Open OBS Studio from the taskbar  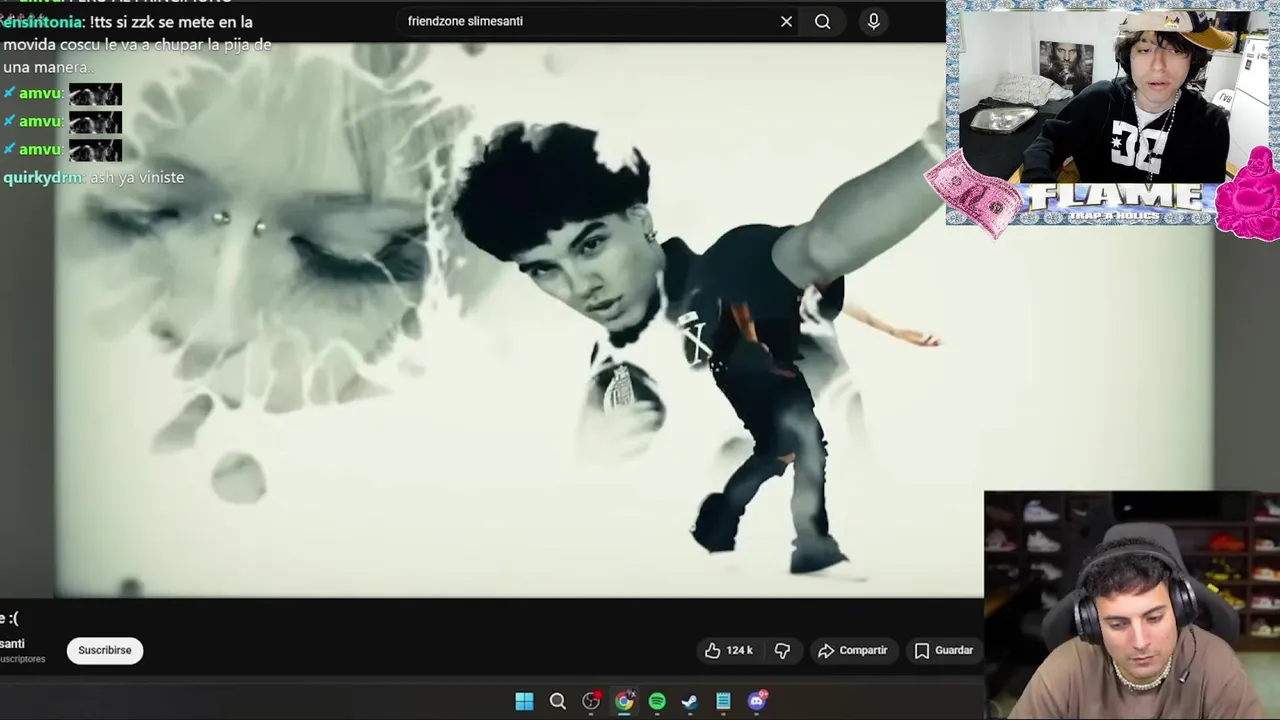pyautogui.click(x=591, y=701)
